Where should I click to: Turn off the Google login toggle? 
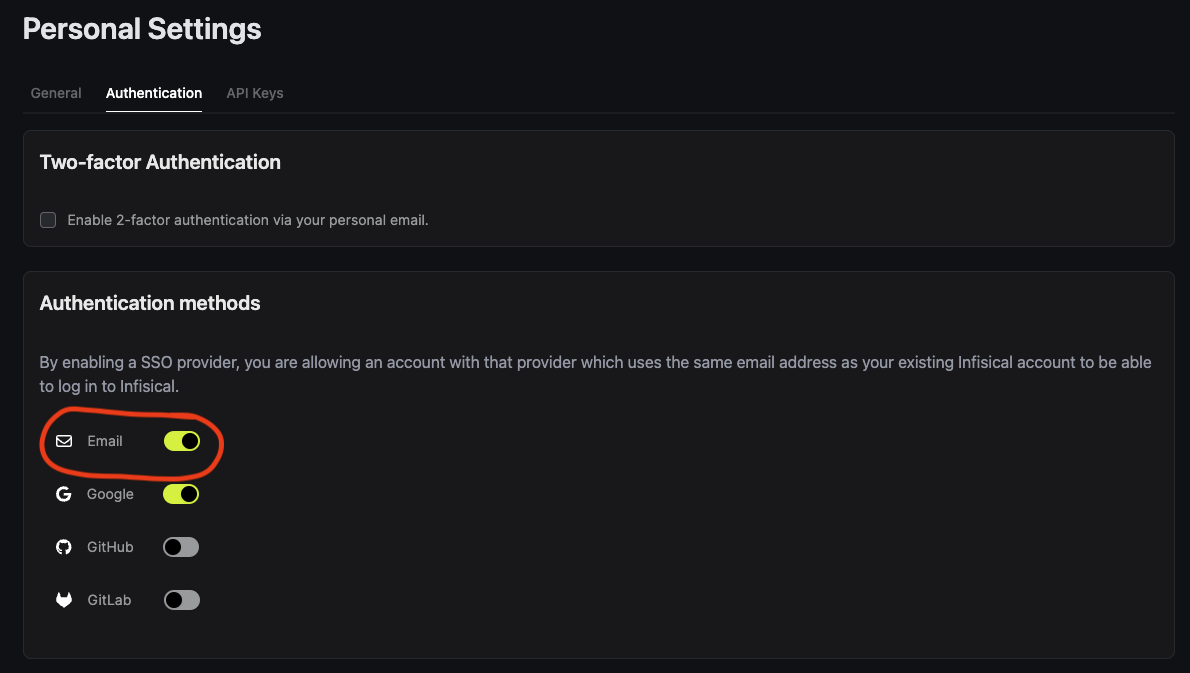click(182, 494)
